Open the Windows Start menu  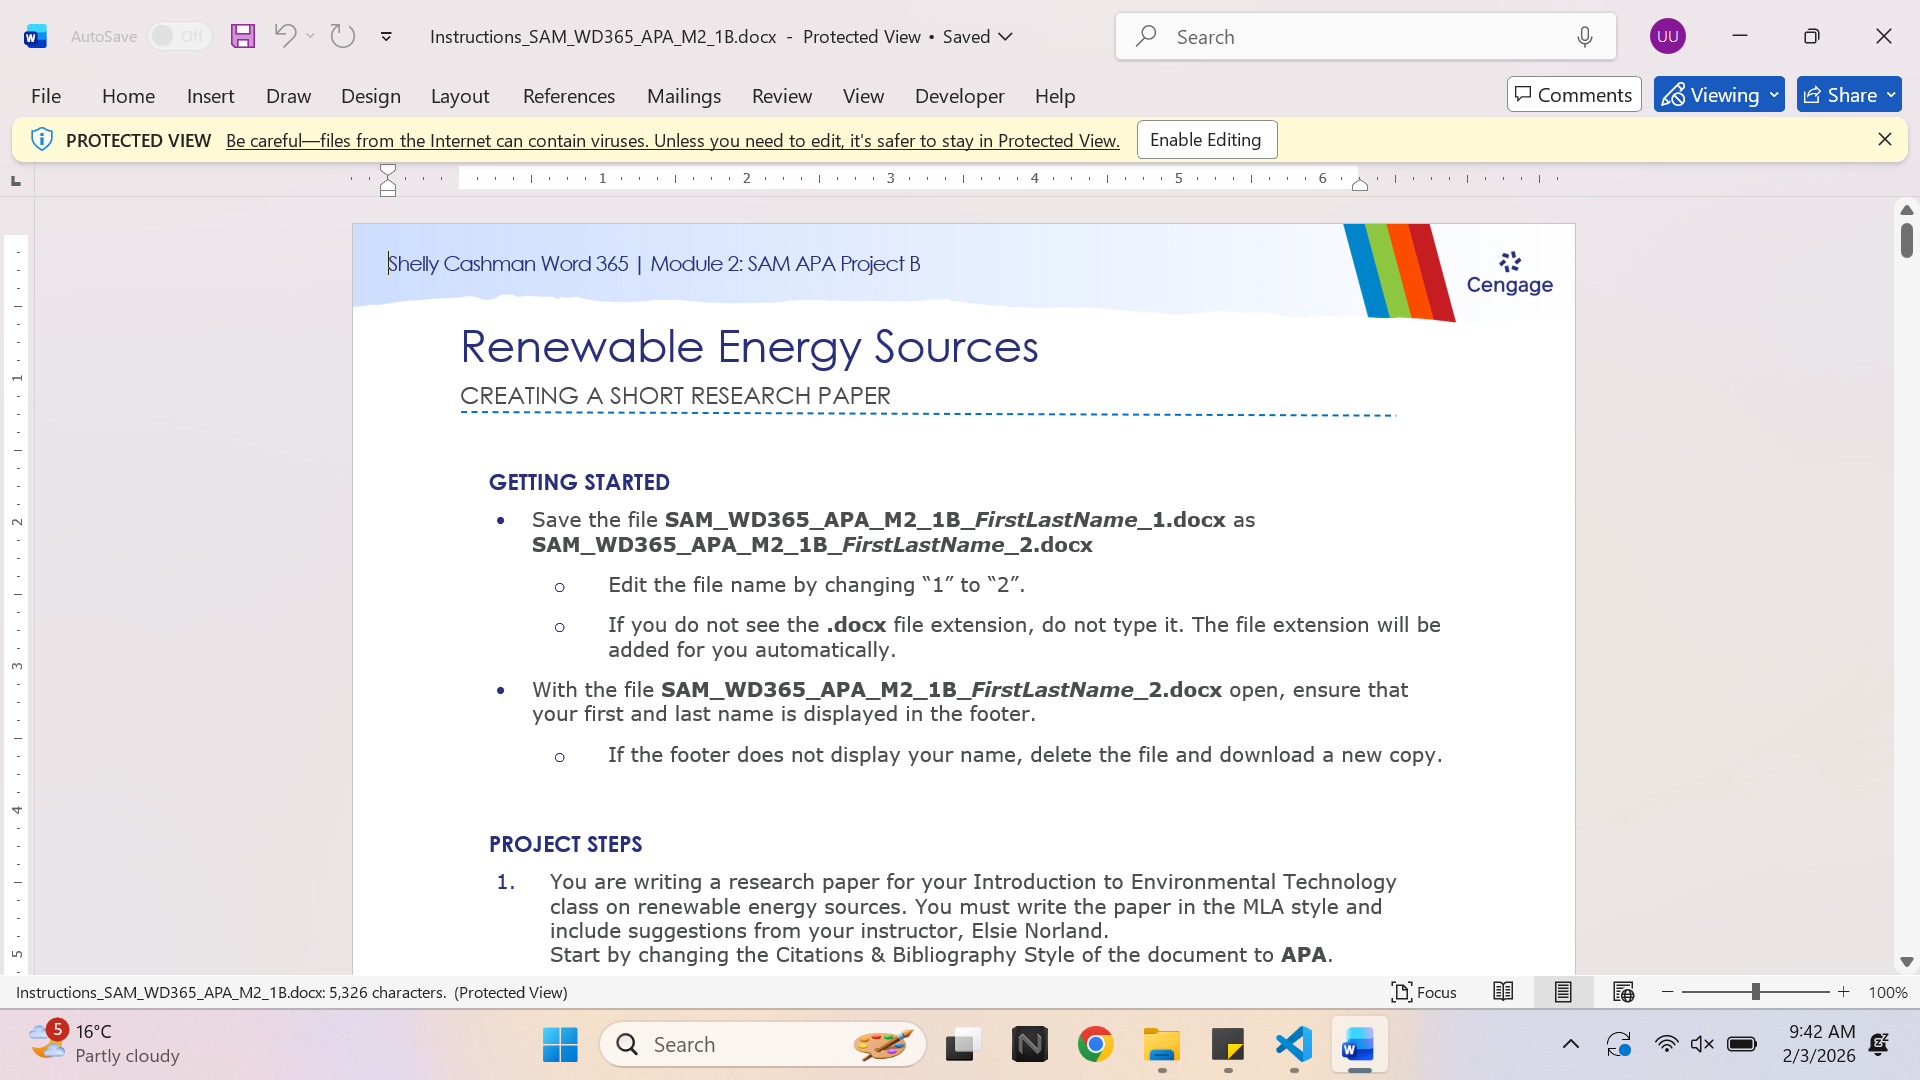pos(560,1045)
